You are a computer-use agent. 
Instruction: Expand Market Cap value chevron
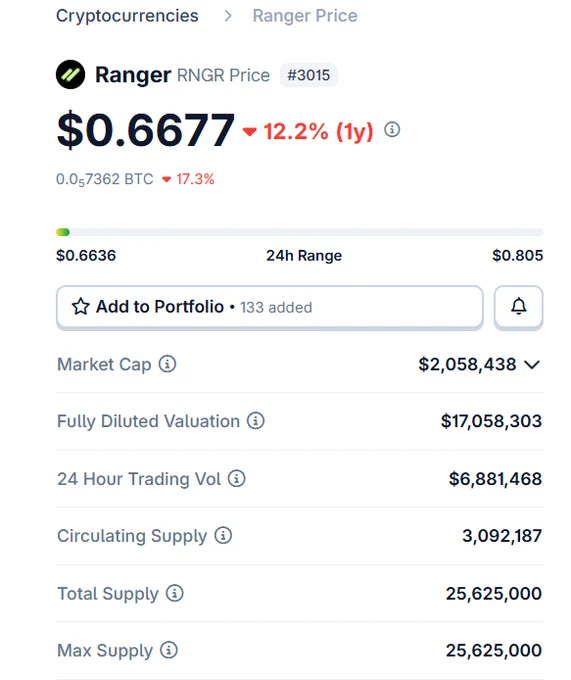click(532, 365)
